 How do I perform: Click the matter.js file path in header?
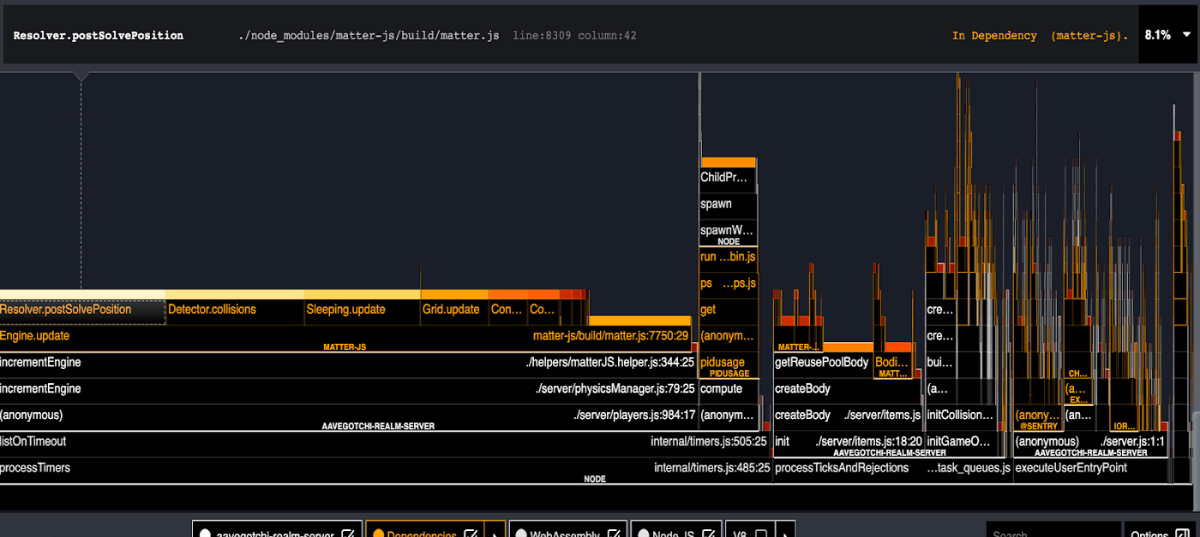(x=369, y=35)
